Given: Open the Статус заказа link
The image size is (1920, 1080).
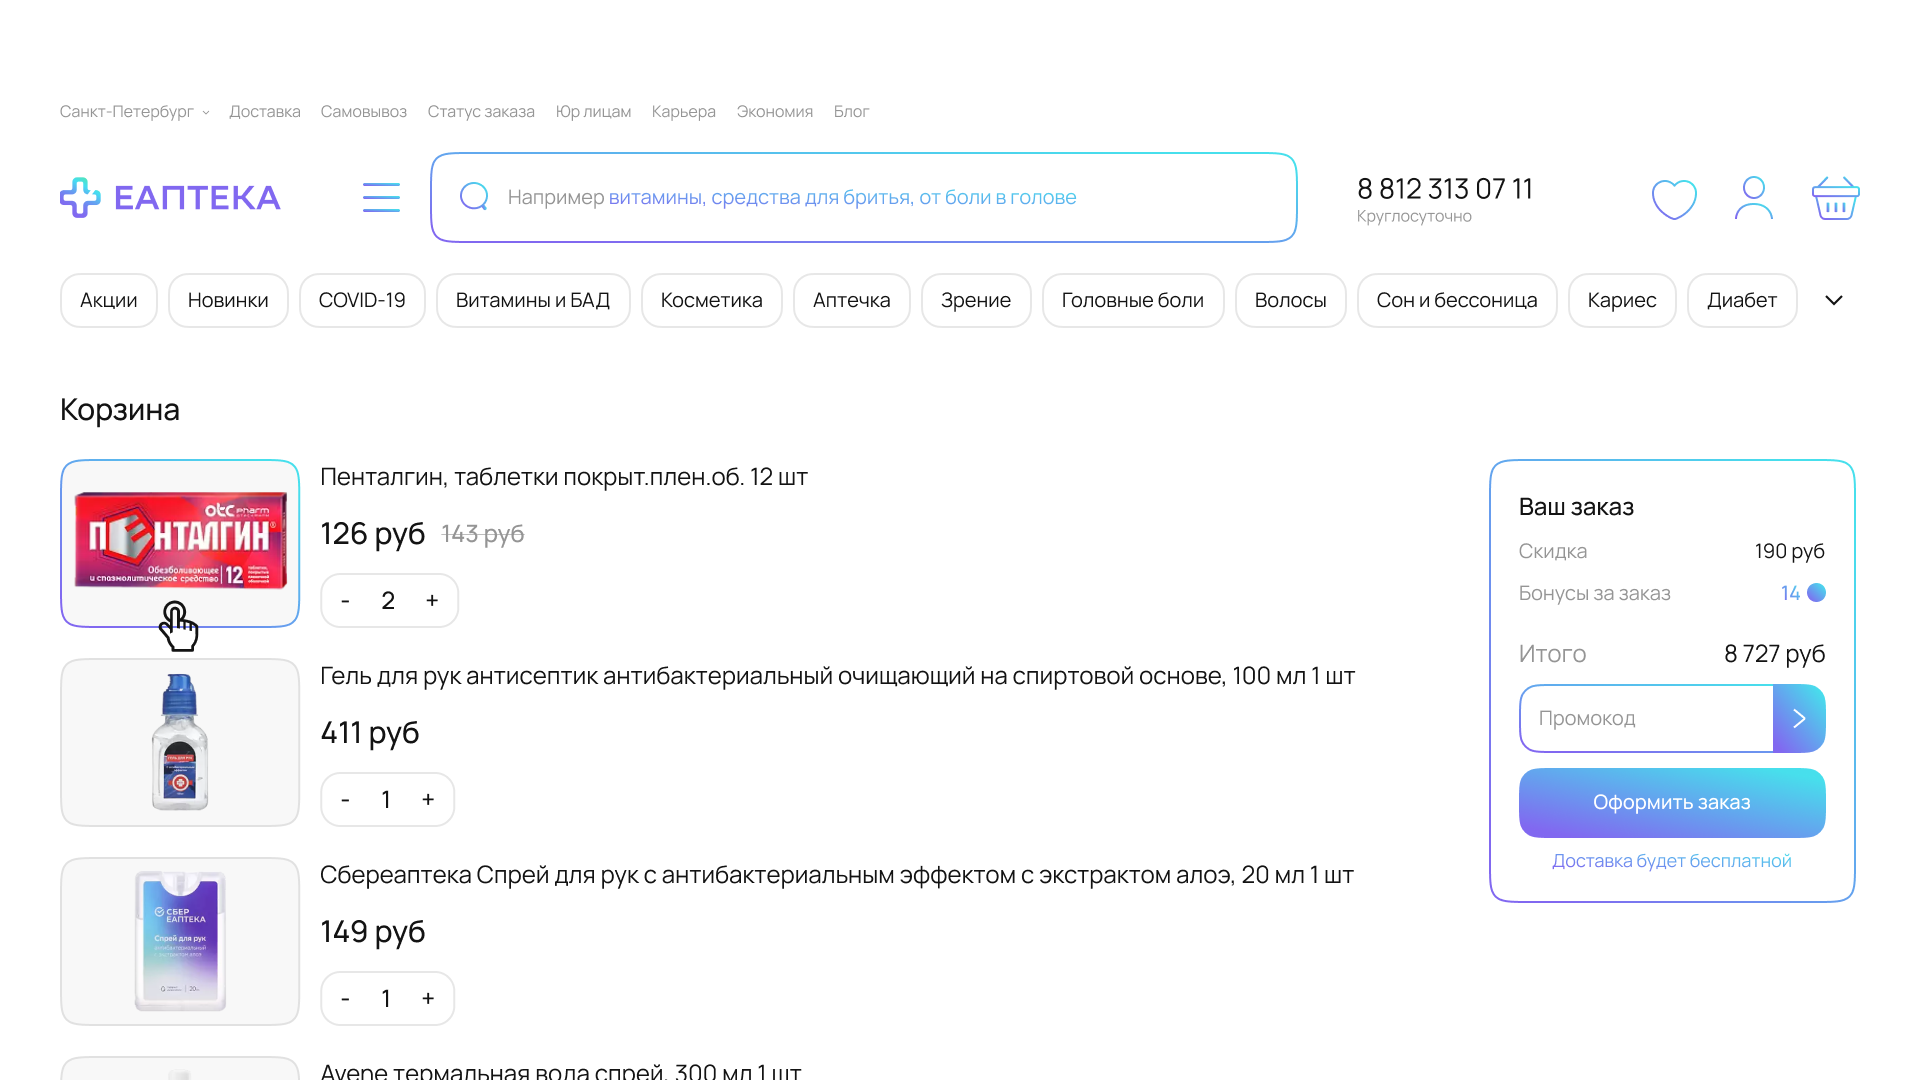Looking at the screenshot, I should pyautogui.click(x=480, y=112).
